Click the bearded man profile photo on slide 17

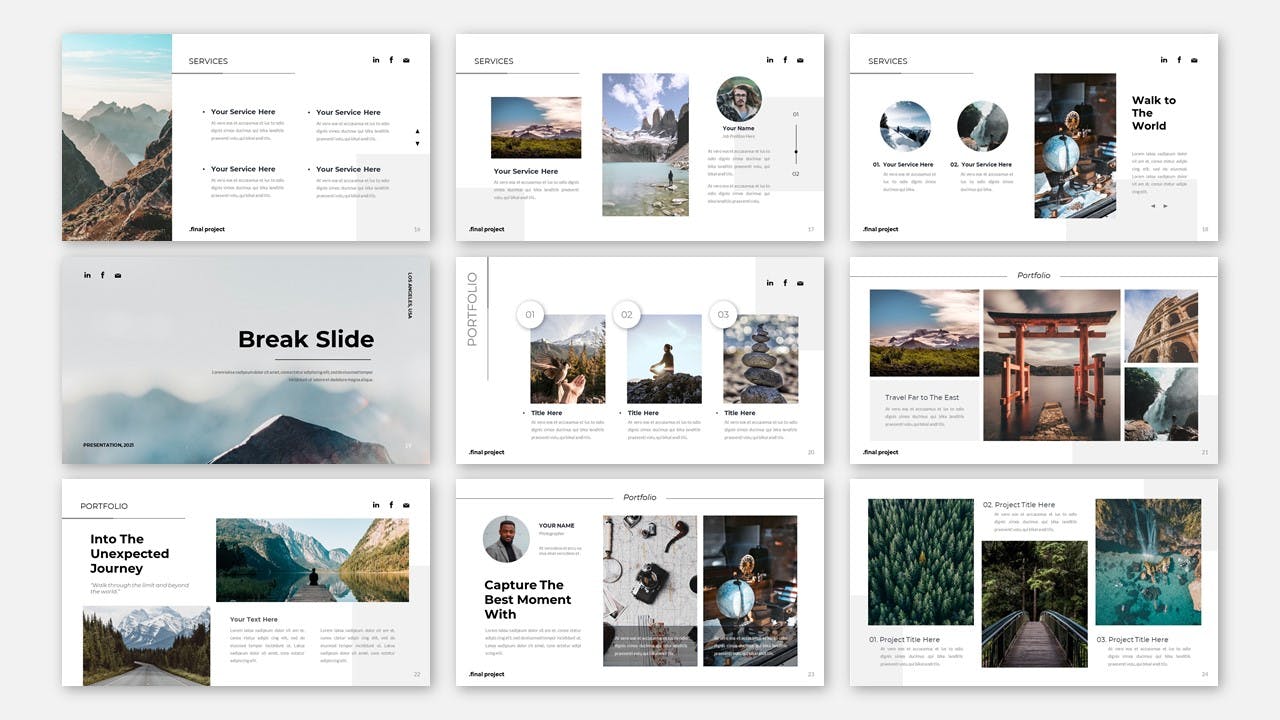[739, 99]
